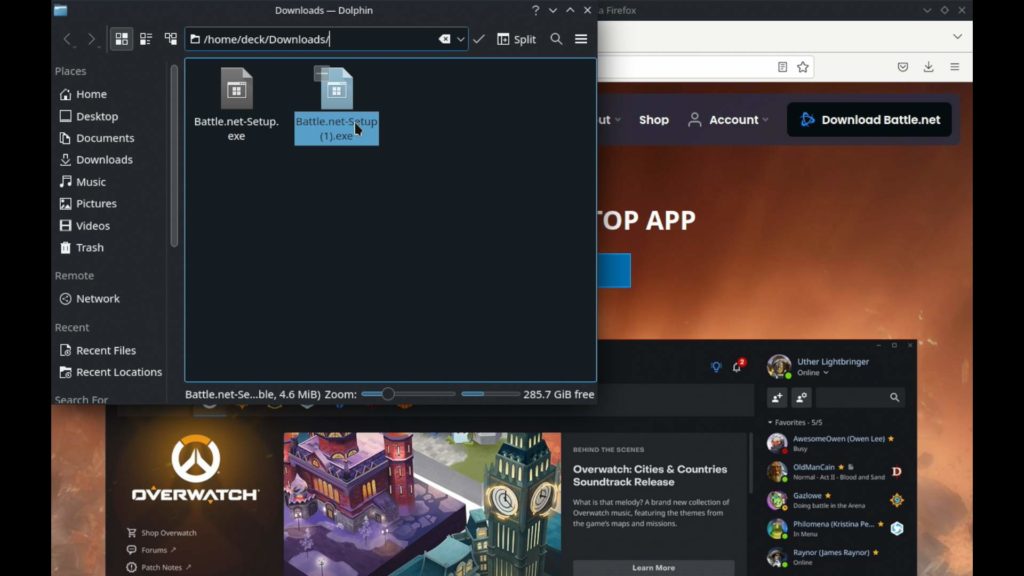Go forward in Dolphin navigation
This screenshot has height=576, width=1024.
click(91, 39)
